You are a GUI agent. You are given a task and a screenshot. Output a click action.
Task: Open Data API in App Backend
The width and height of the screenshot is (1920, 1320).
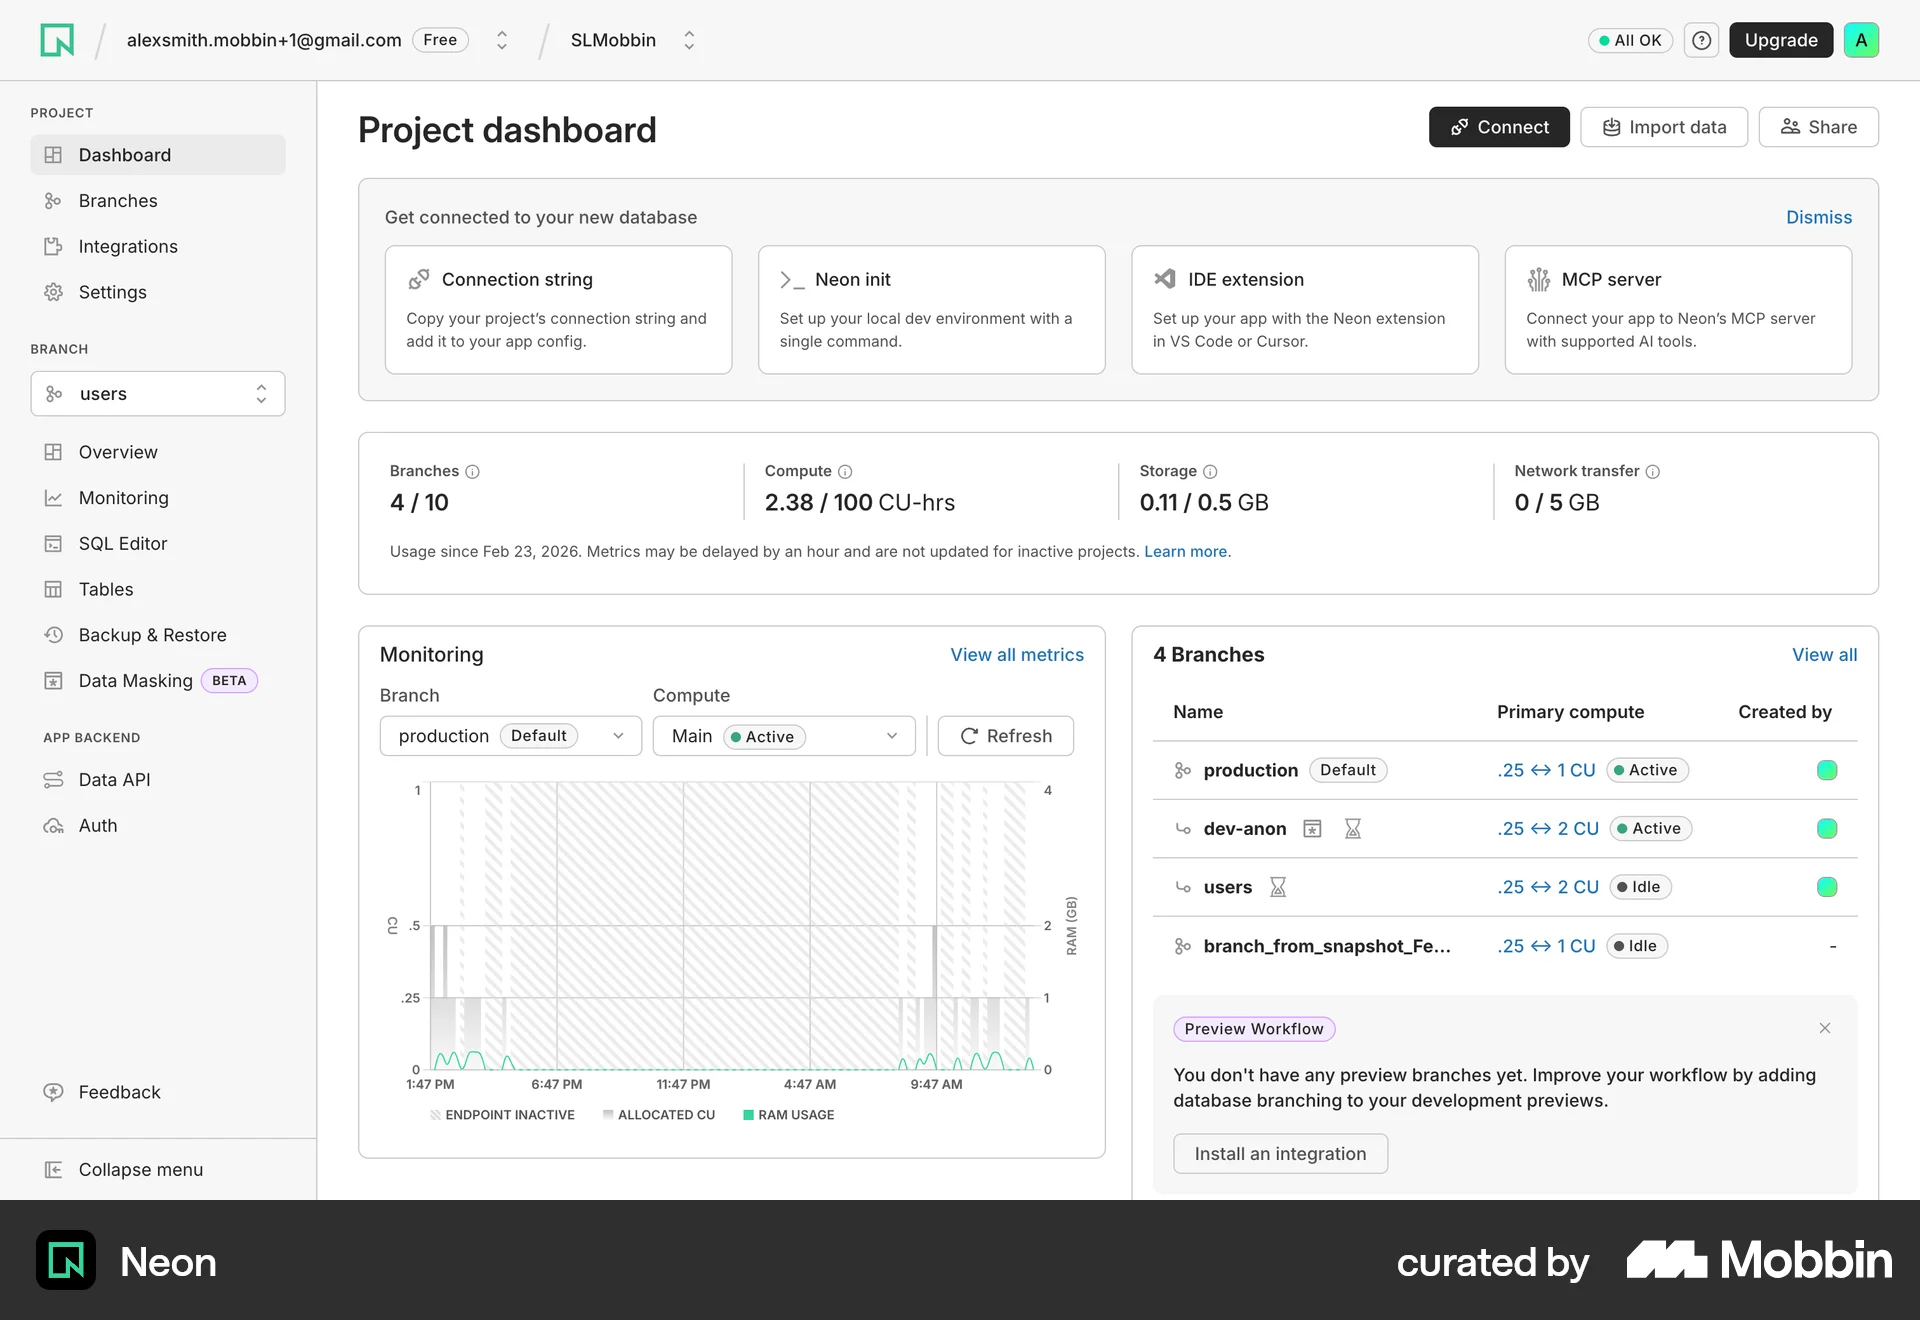[158, 780]
